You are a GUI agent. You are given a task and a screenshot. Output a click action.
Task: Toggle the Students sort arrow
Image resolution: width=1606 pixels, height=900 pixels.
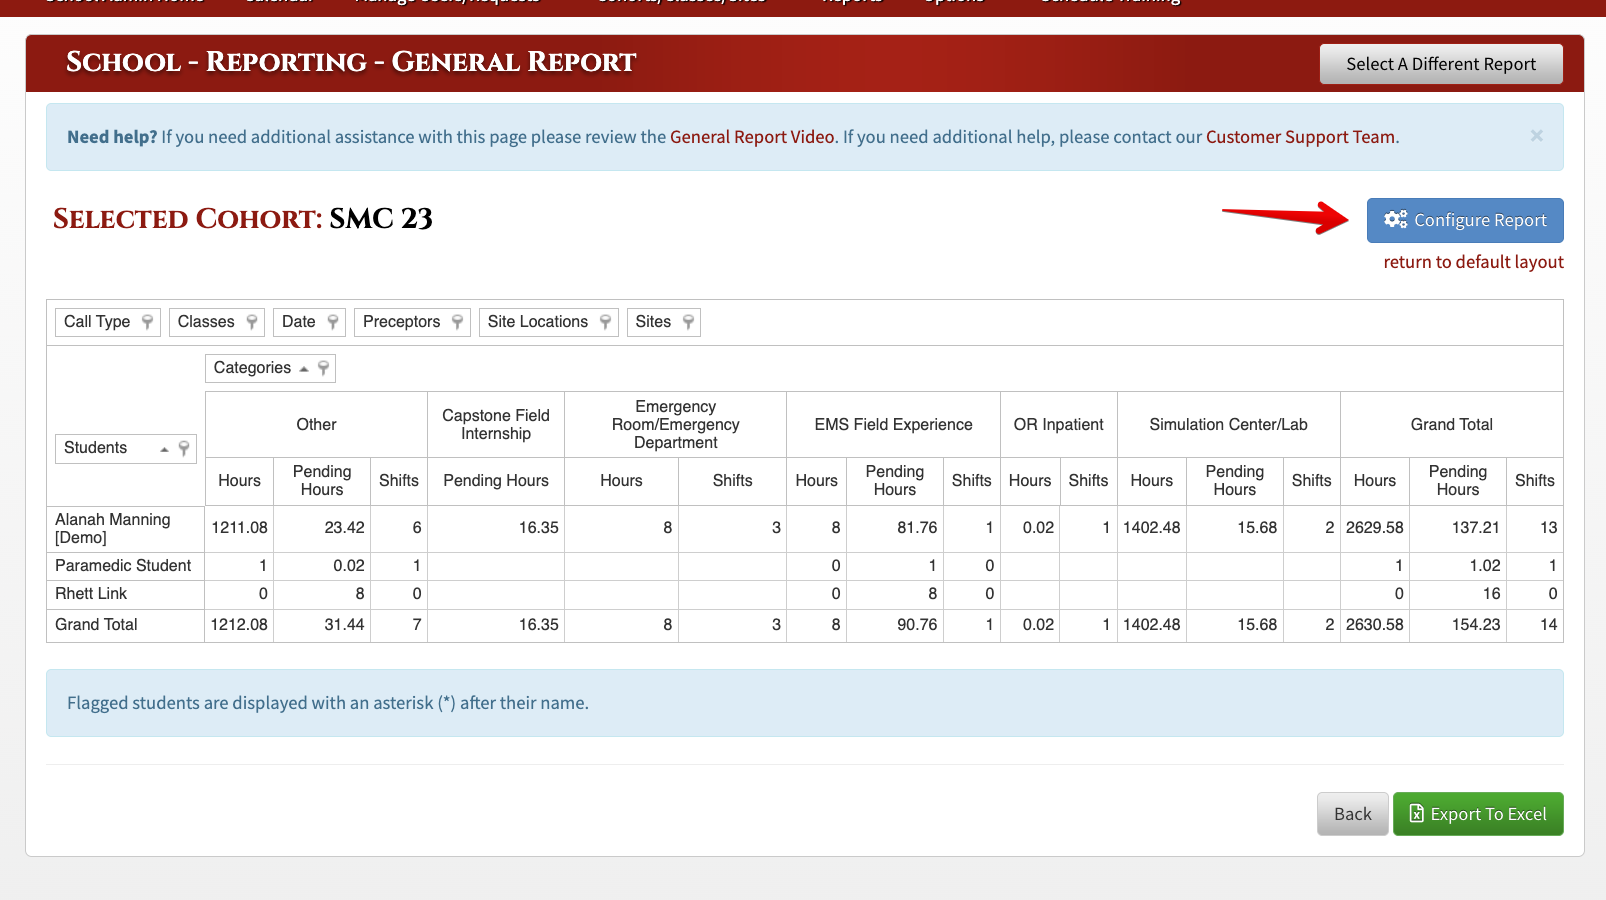point(165,449)
